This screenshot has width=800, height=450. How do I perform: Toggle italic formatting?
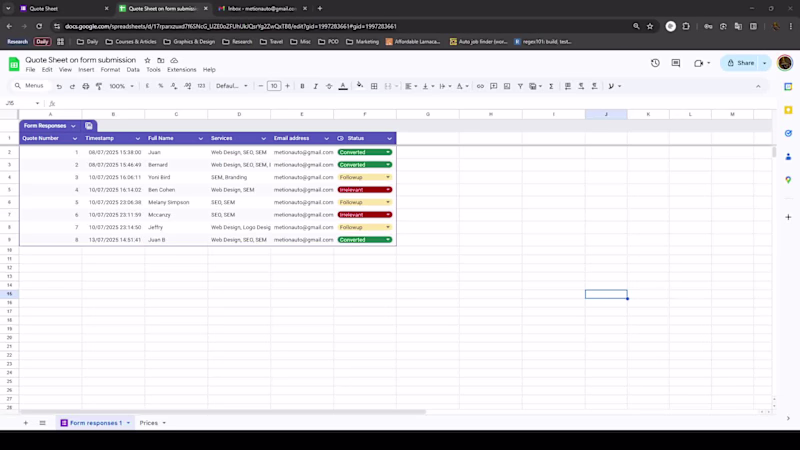(315, 86)
